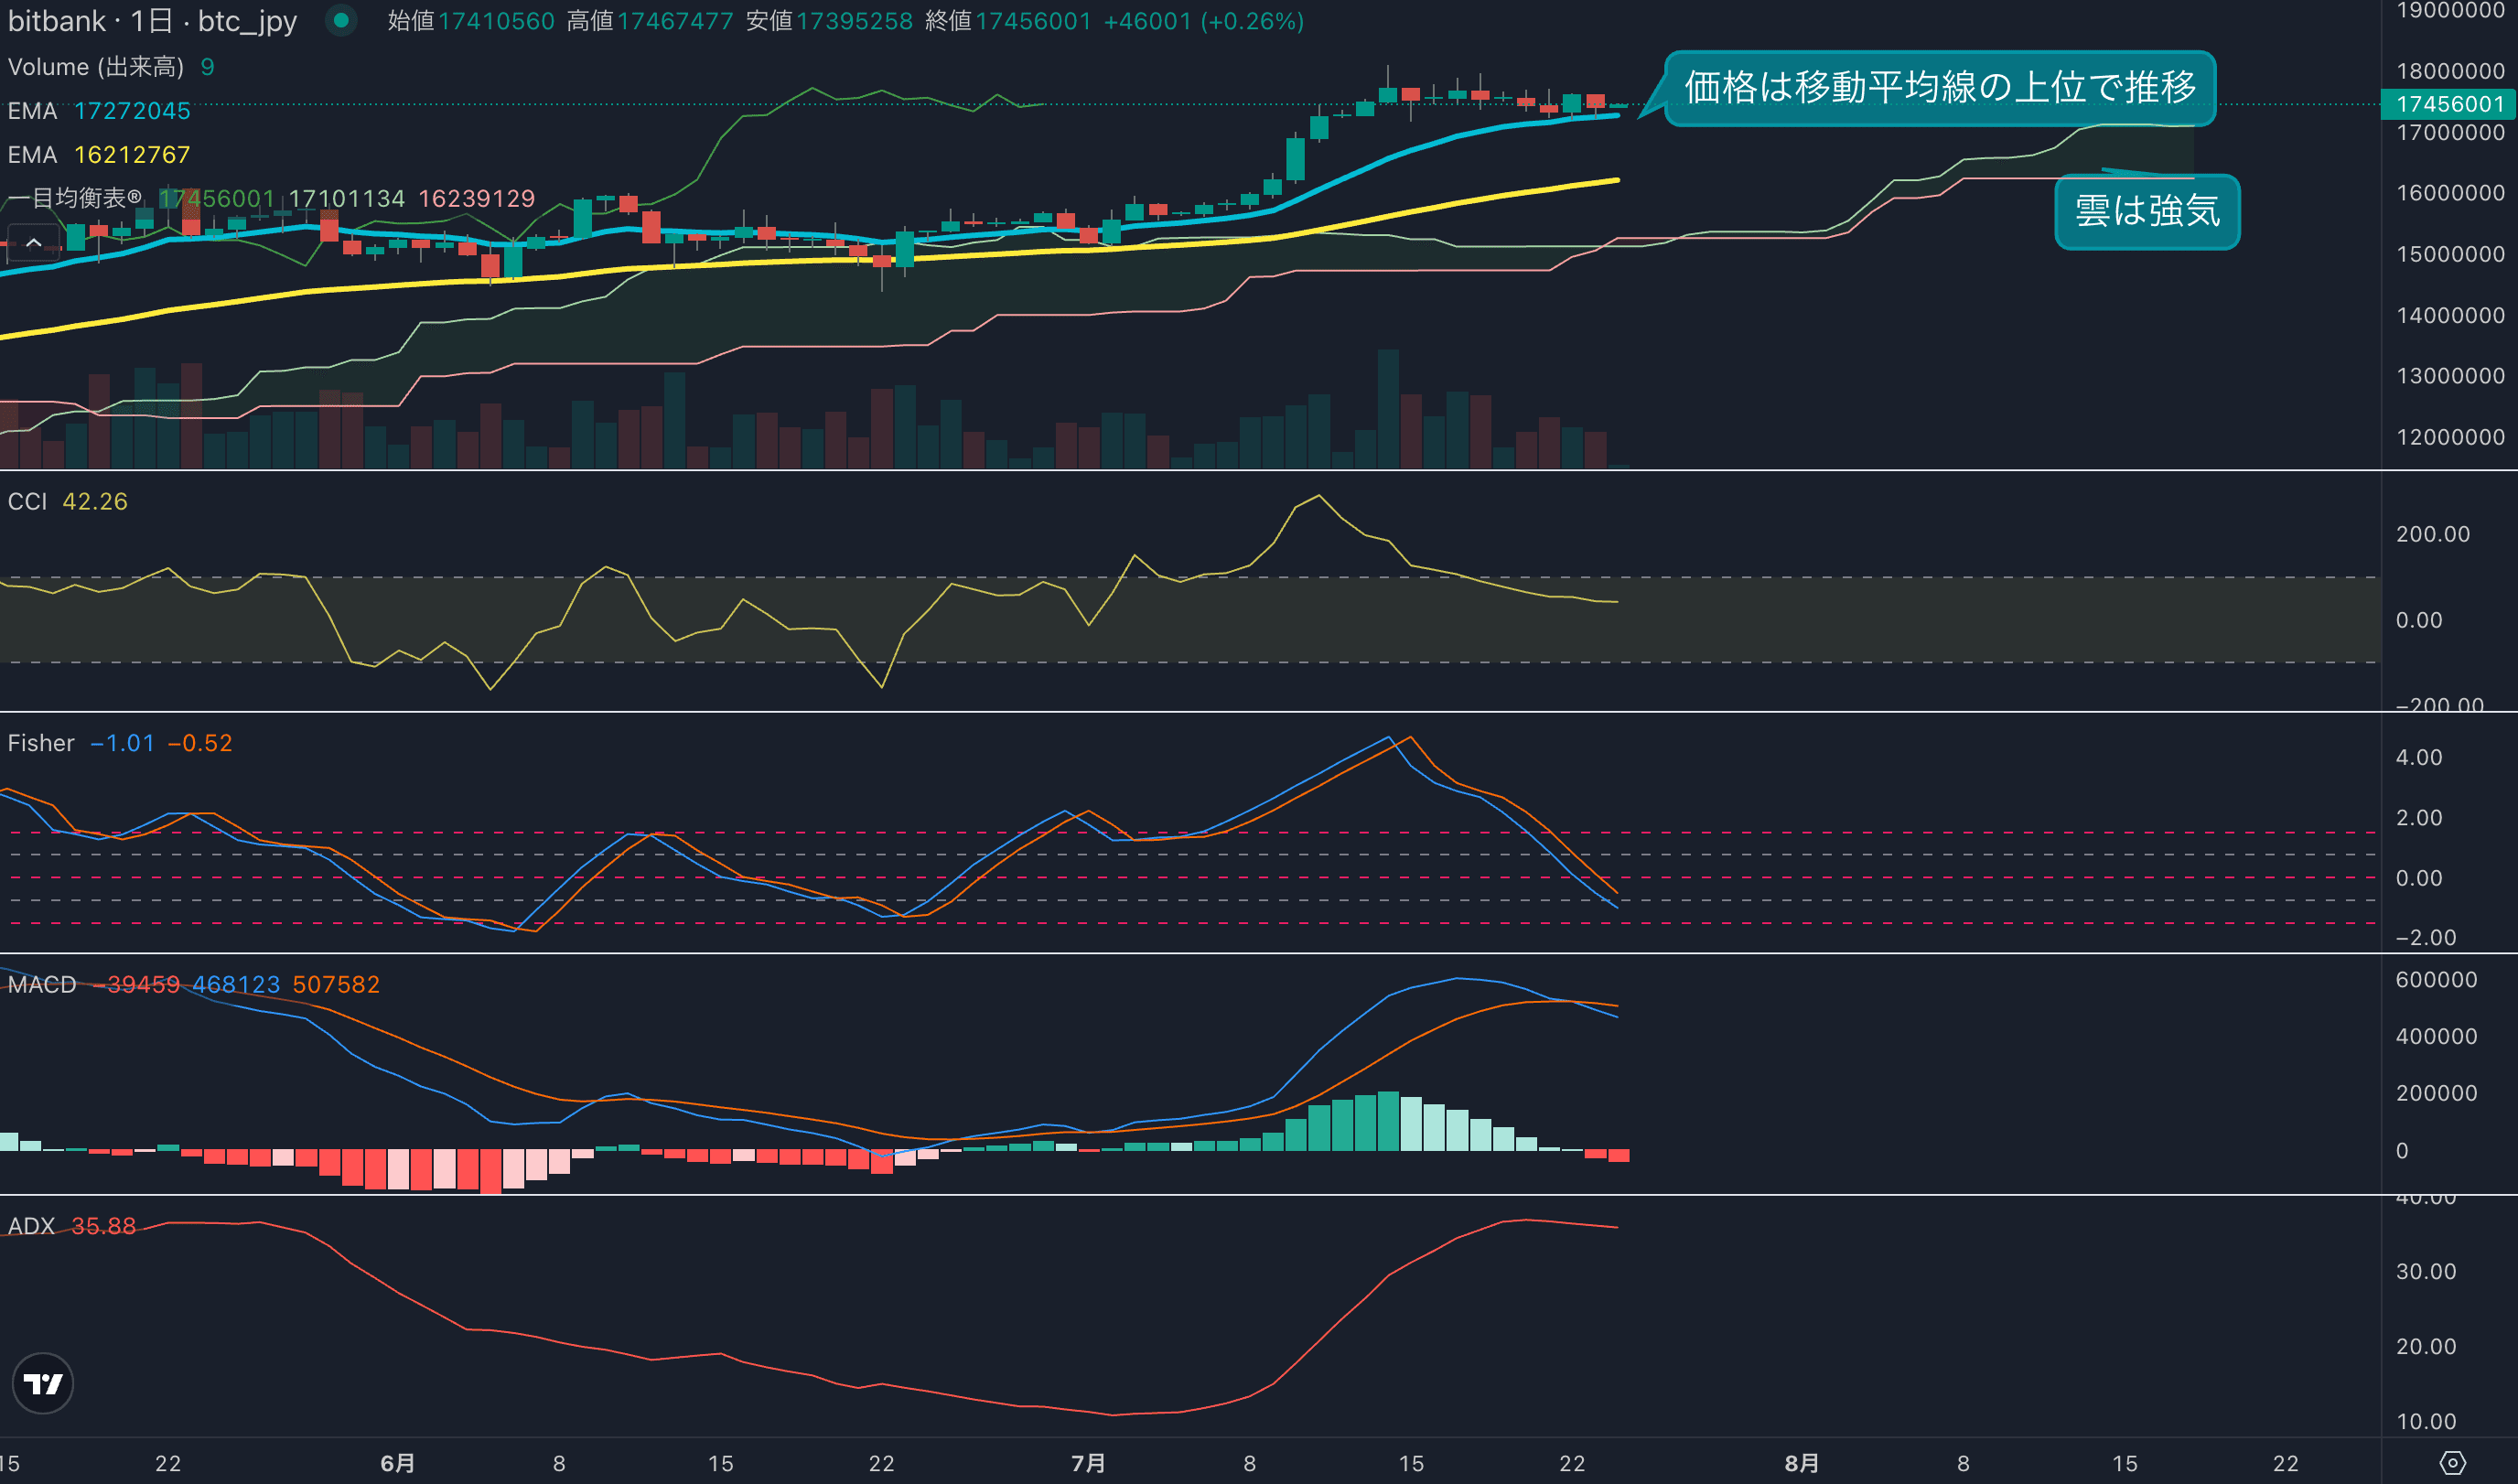Image resolution: width=2518 pixels, height=1484 pixels.
Task: Click the green market status dot
Action: pos(341,20)
